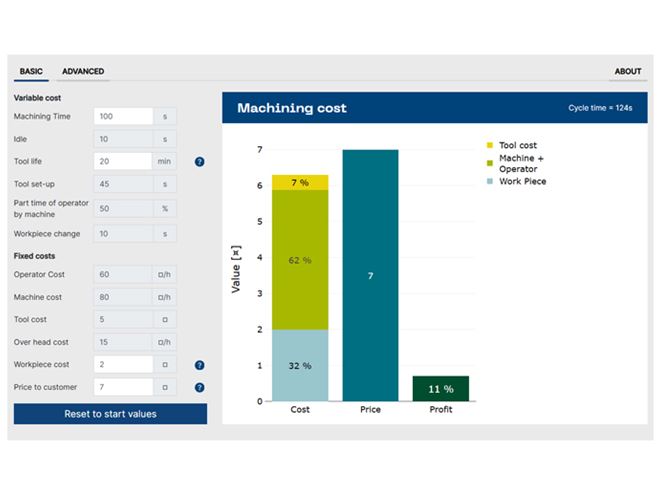Click the teal Price bar in chart

(x=370, y=275)
